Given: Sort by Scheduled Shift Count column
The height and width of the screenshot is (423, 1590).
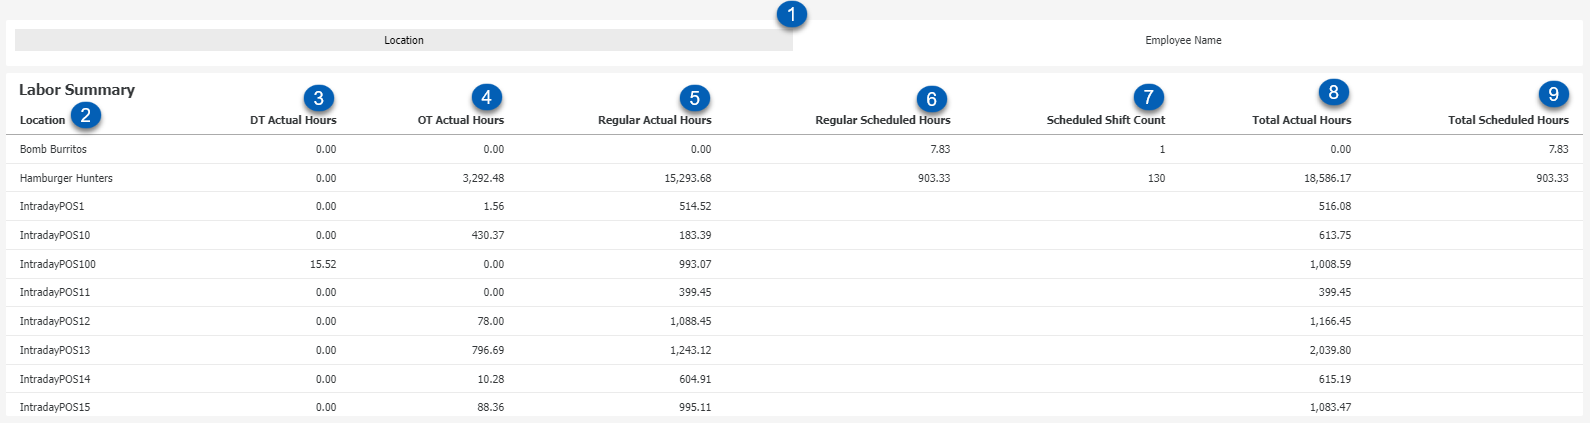Looking at the screenshot, I should [1106, 120].
